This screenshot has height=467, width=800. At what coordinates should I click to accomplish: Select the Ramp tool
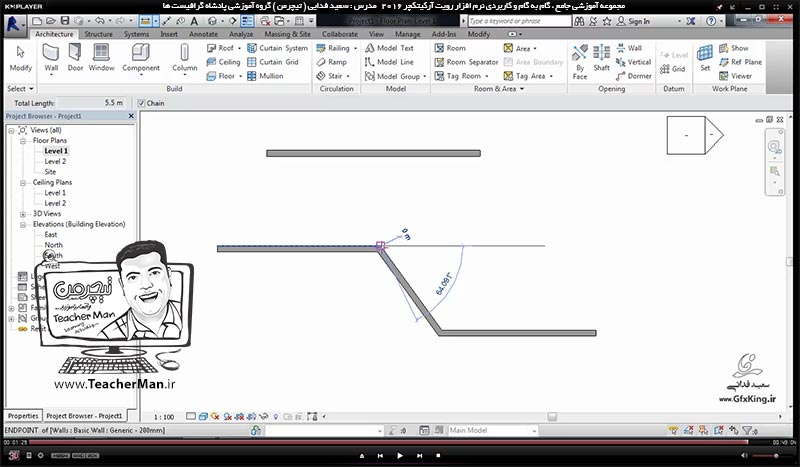pos(331,62)
